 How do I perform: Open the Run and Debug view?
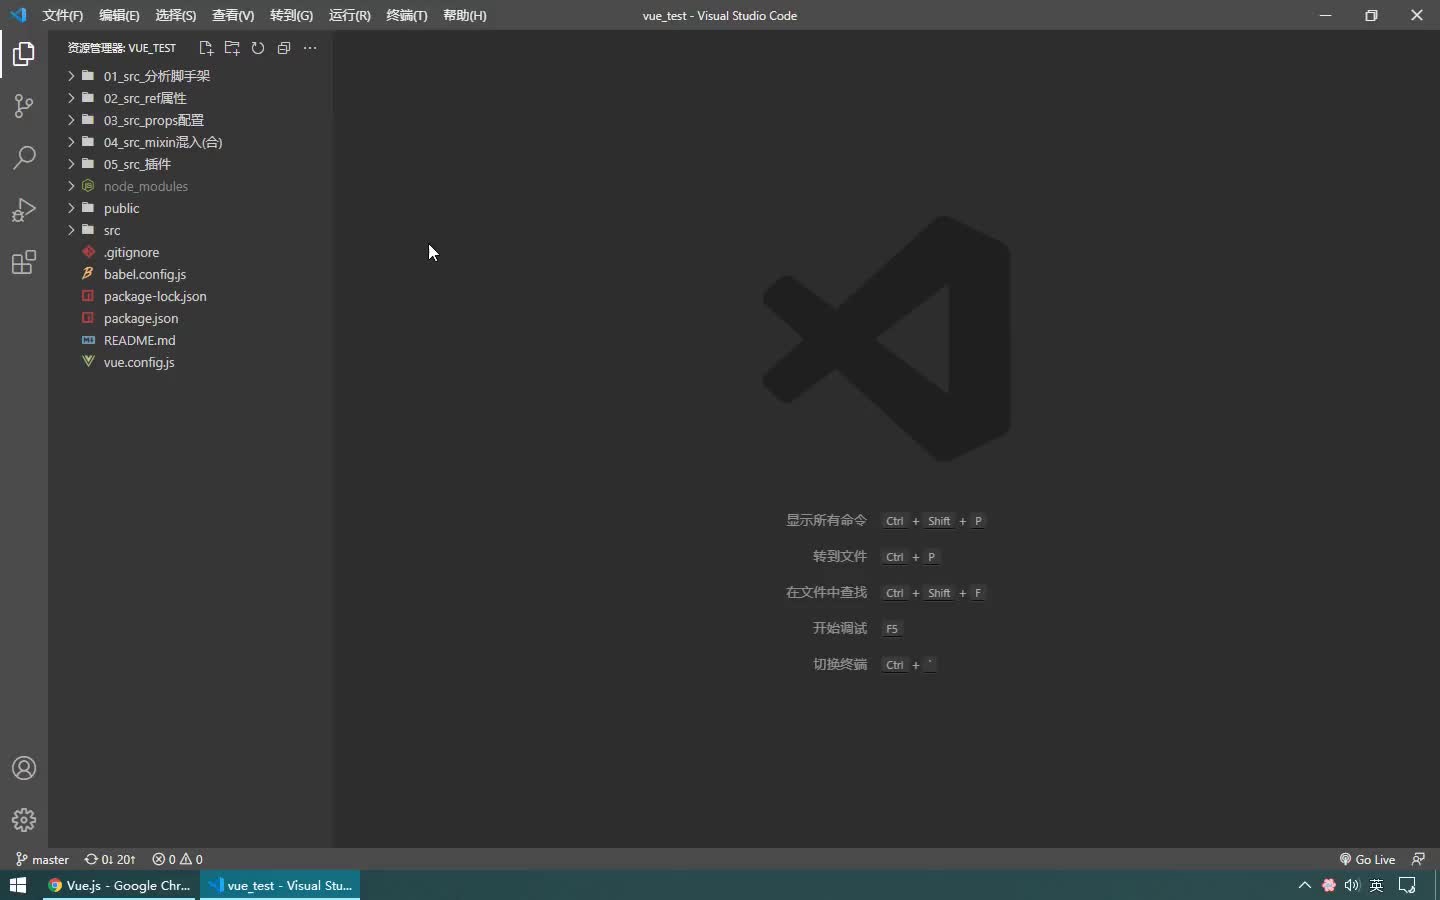coord(24,210)
